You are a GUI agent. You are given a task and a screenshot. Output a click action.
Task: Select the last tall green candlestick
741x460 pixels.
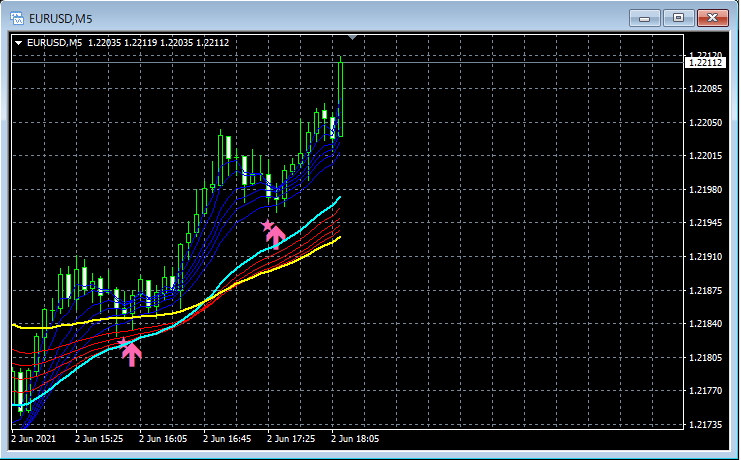[341, 97]
